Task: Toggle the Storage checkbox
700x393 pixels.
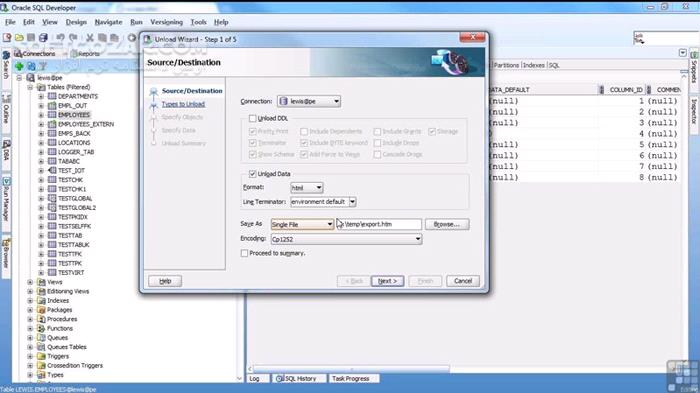Action: 432,131
